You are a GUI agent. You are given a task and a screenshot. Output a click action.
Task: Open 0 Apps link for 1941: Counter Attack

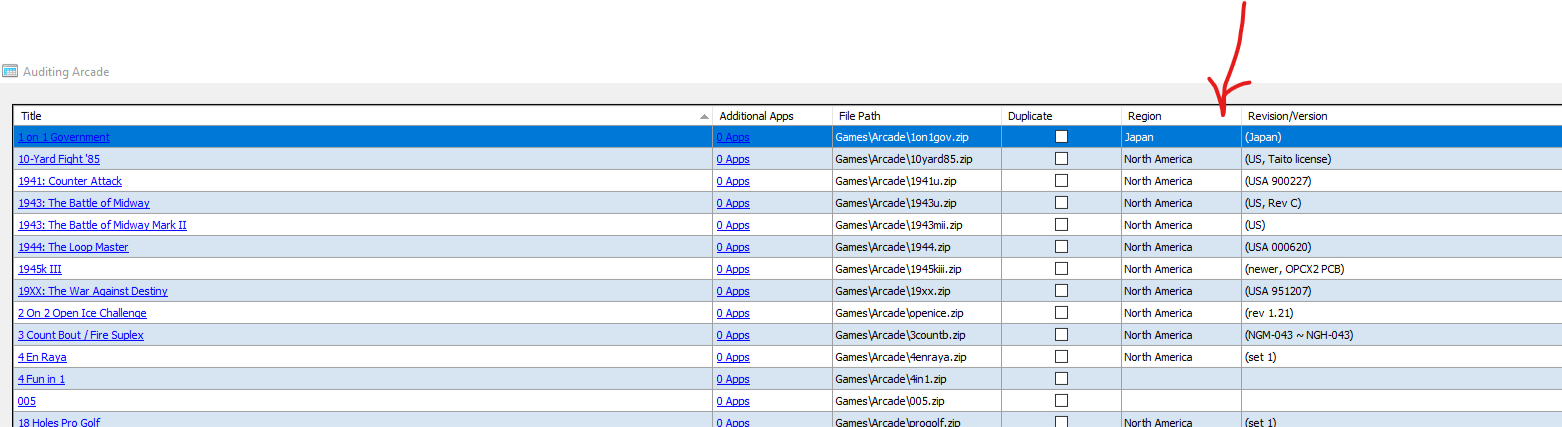point(733,181)
